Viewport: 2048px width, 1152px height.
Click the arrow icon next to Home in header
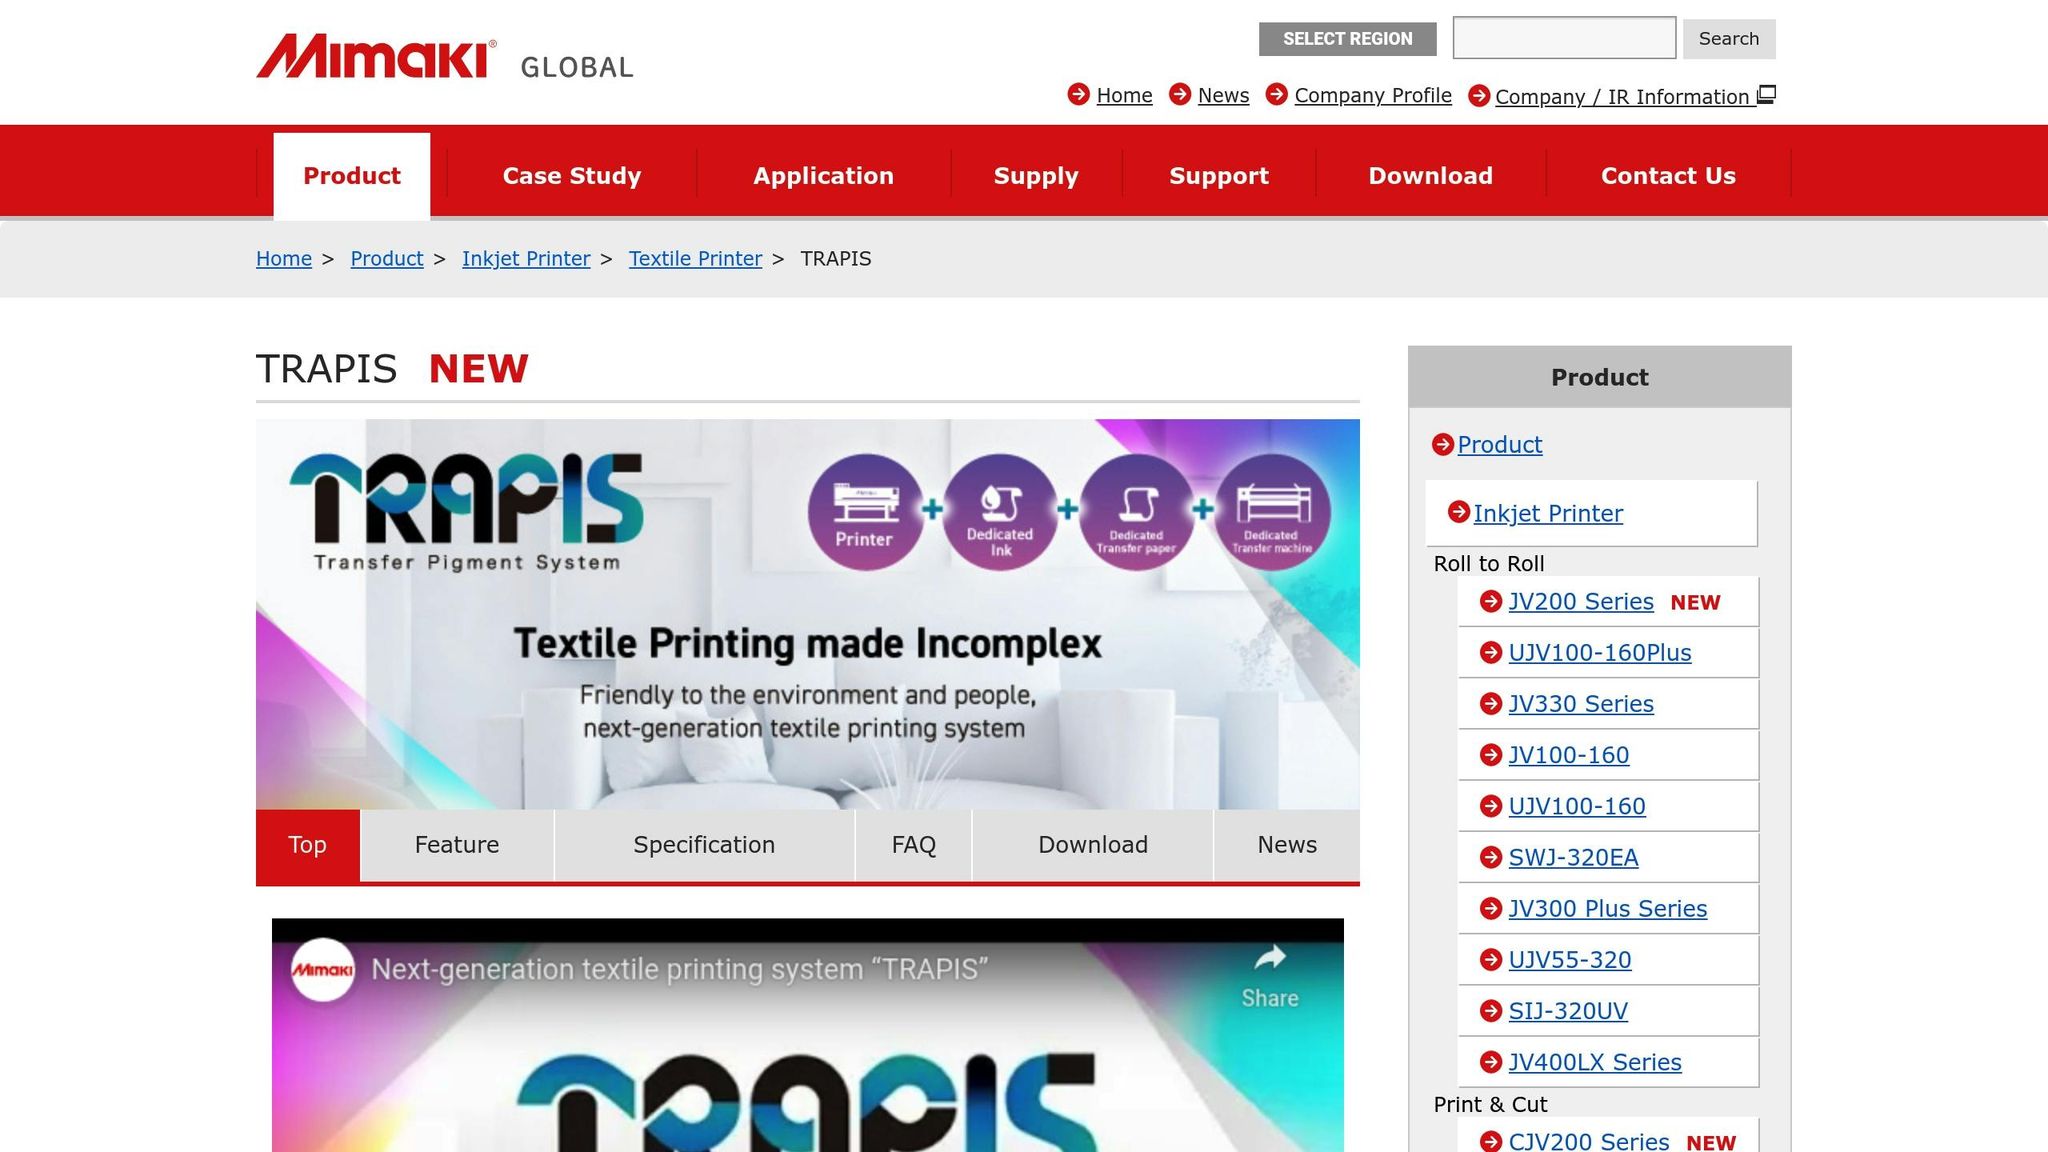[1079, 94]
